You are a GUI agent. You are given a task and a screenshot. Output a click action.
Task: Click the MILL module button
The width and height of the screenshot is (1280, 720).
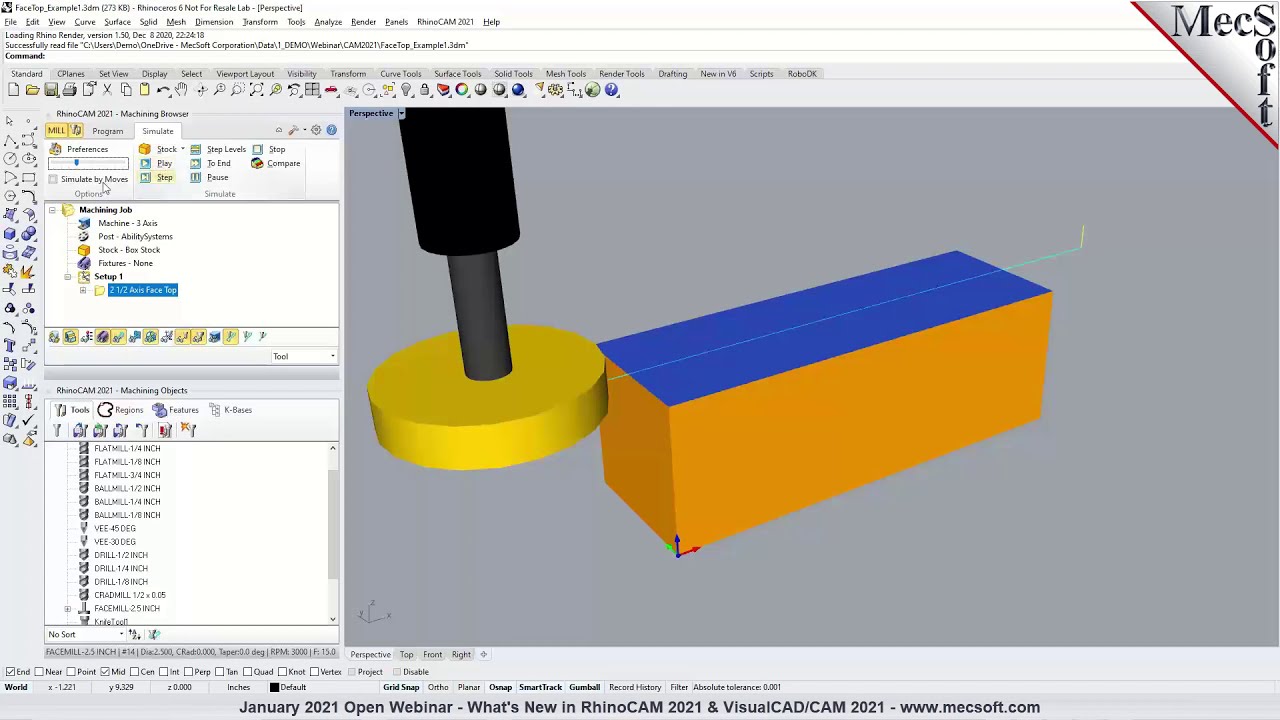coord(56,131)
